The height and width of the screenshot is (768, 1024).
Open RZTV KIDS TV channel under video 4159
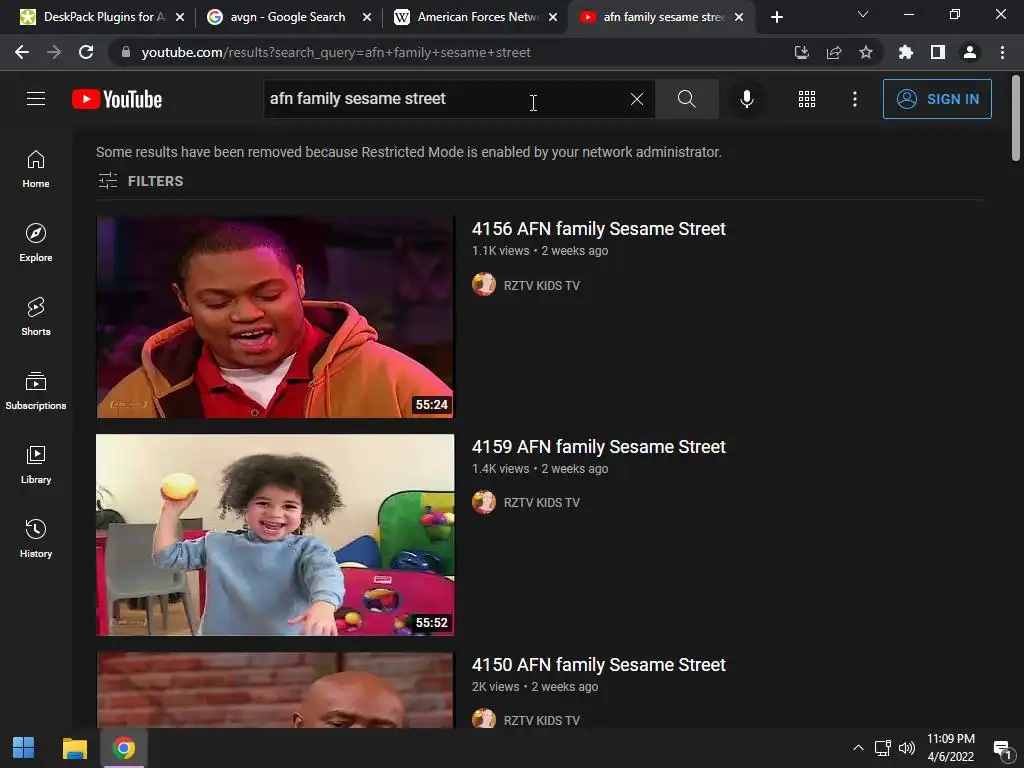541,502
